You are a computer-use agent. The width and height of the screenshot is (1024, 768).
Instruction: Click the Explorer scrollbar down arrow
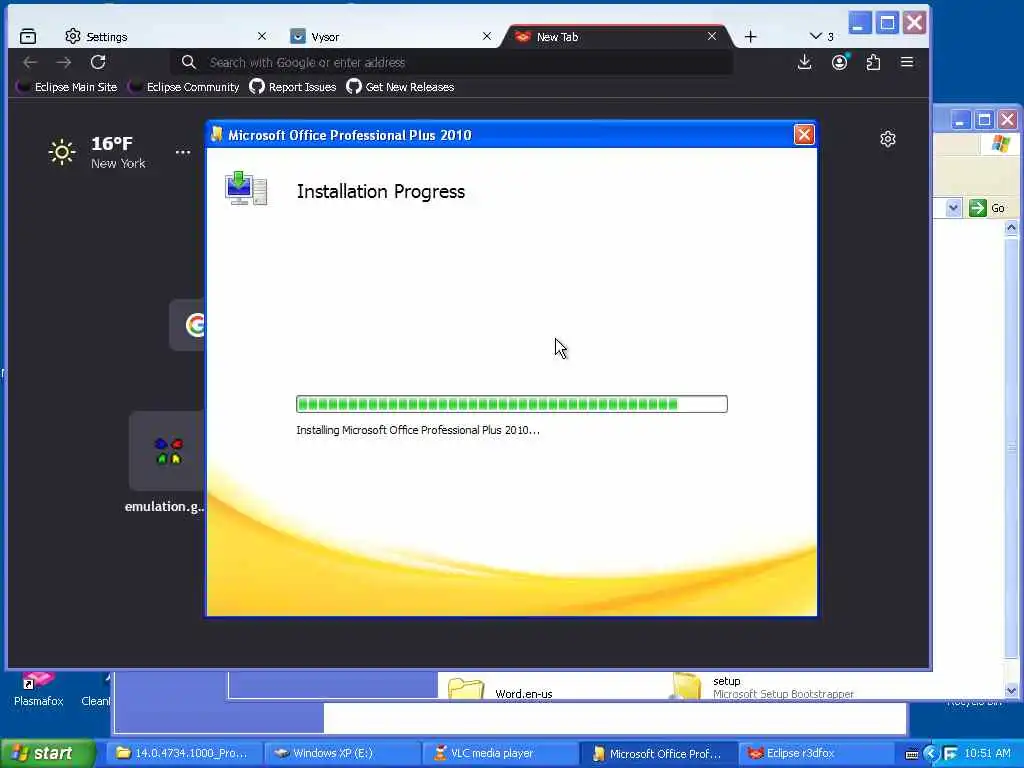point(1012,691)
